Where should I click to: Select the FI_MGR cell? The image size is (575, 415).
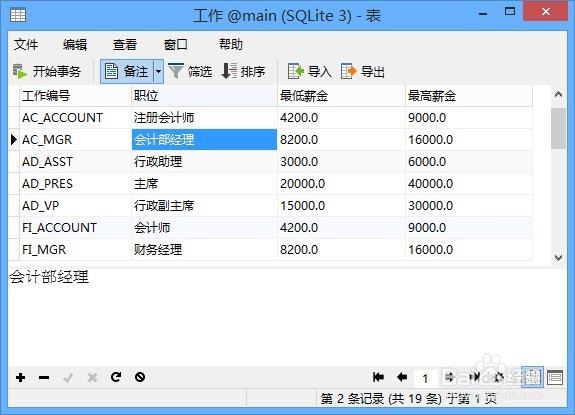coord(75,250)
